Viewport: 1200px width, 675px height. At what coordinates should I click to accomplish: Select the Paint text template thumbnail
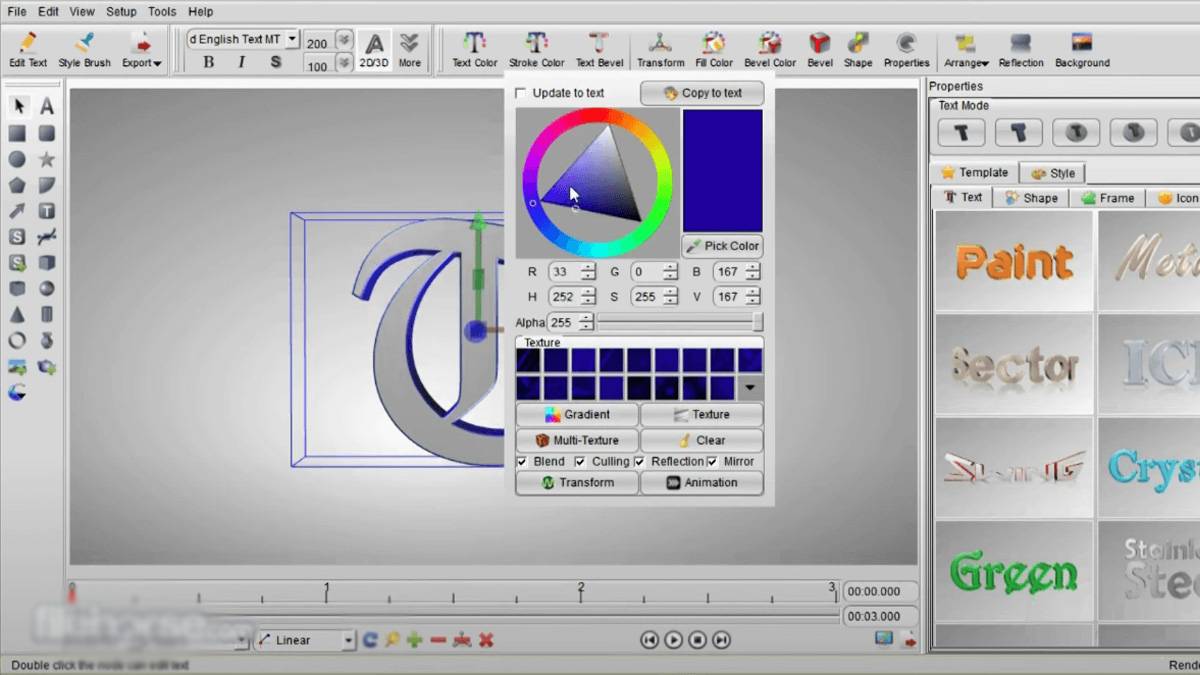tap(1014, 261)
